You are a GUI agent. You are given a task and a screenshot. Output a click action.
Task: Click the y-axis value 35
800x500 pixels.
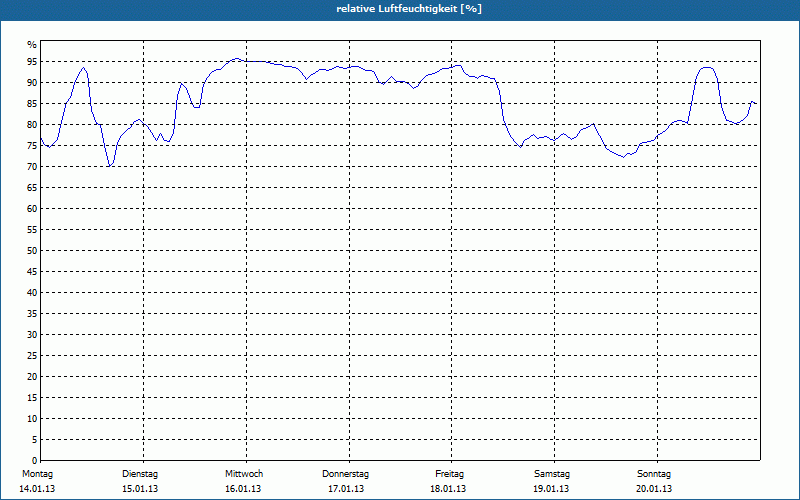32,314
